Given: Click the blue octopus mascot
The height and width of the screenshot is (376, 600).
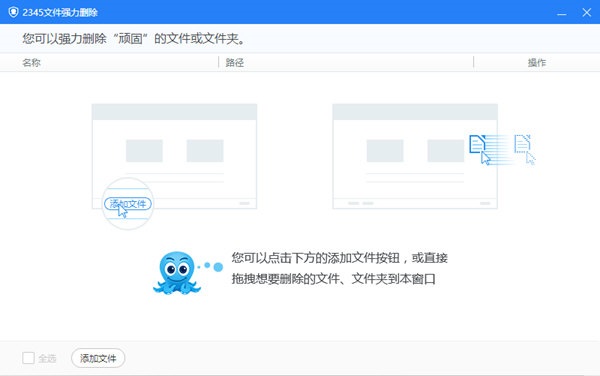Looking at the screenshot, I should 177,273.
